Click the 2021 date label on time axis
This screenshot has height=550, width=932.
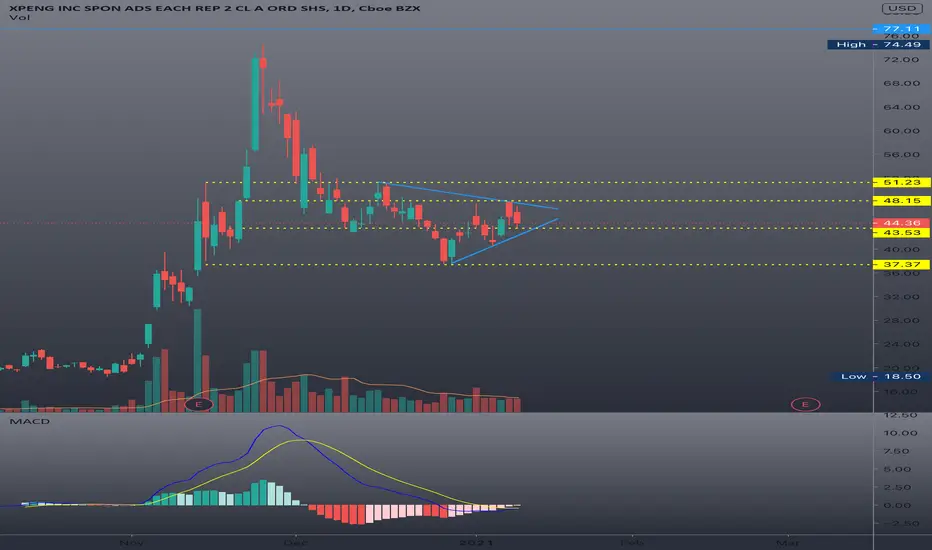476,542
